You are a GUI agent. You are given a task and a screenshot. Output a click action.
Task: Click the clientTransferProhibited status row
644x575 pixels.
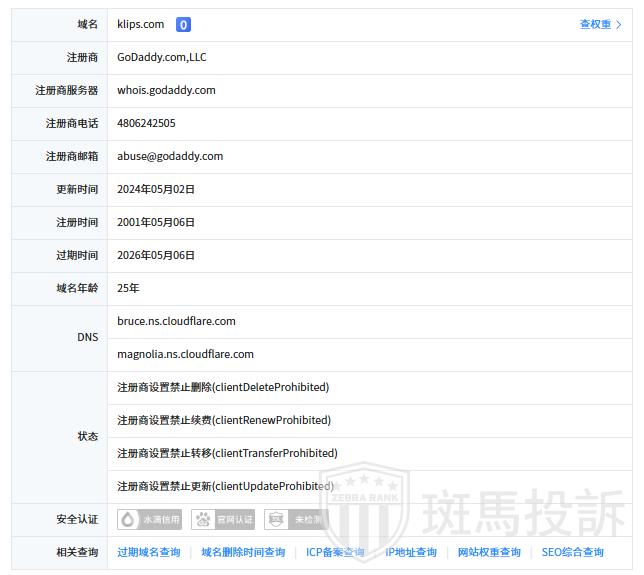click(x=227, y=454)
